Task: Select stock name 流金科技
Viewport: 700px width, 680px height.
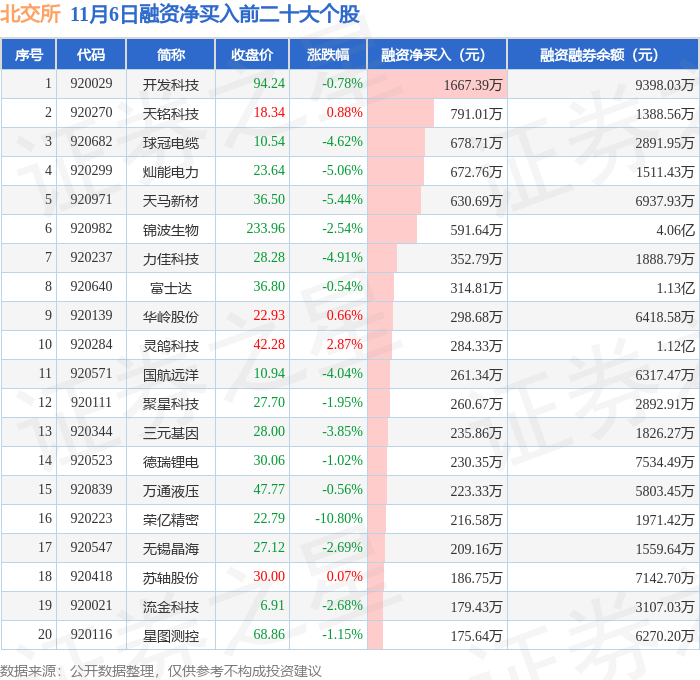Action: pyautogui.click(x=171, y=607)
